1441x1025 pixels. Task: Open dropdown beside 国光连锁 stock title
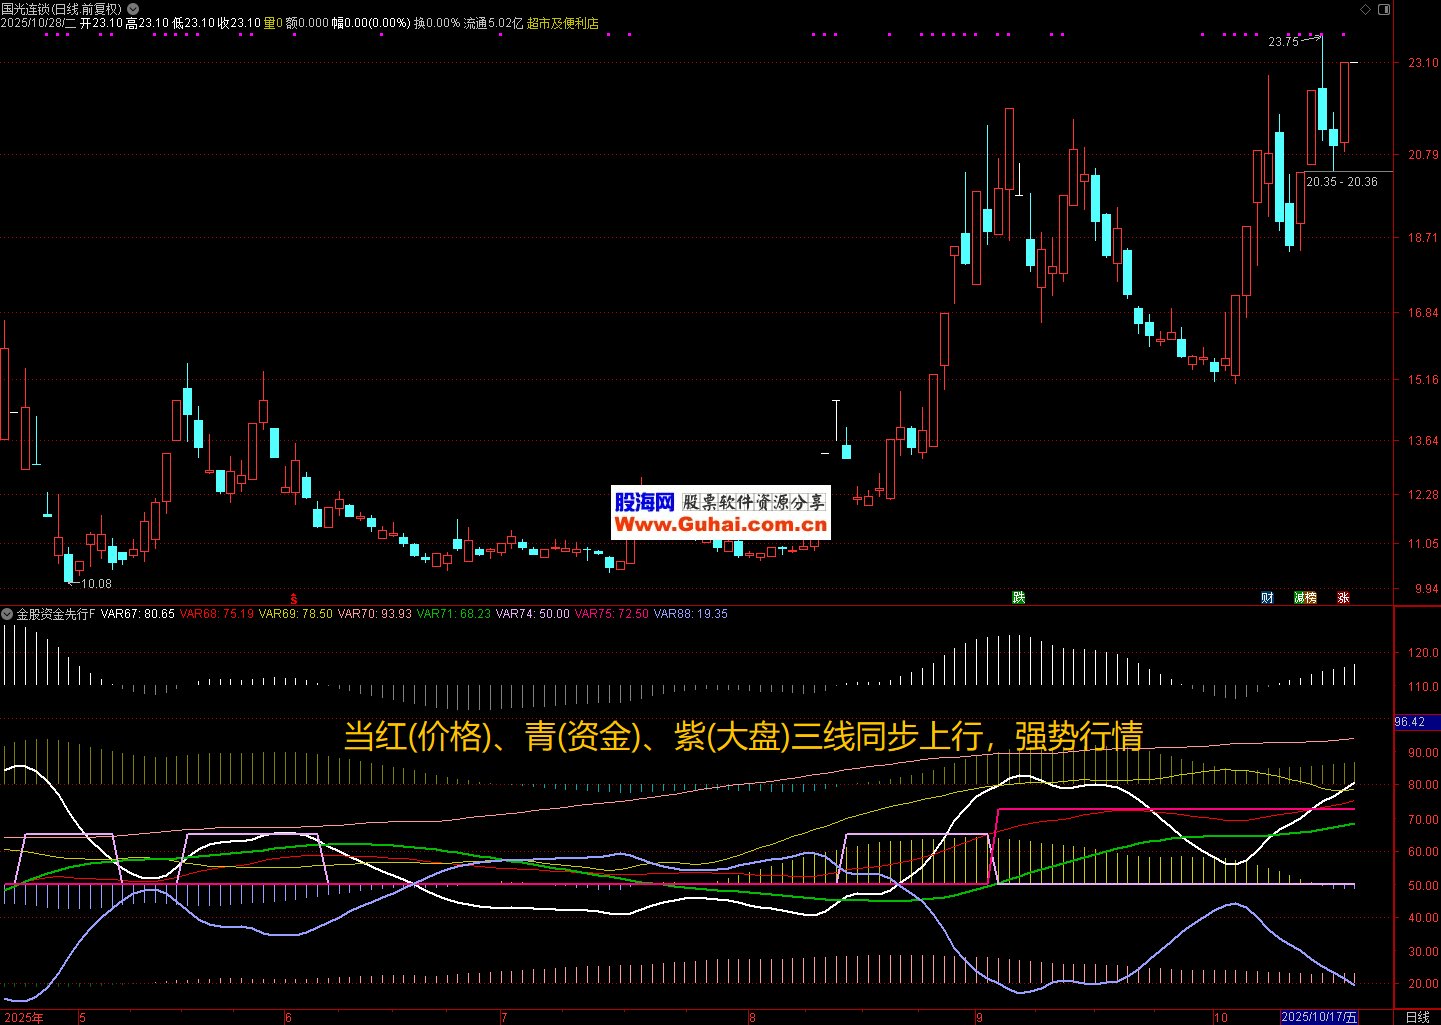click(x=133, y=9)
